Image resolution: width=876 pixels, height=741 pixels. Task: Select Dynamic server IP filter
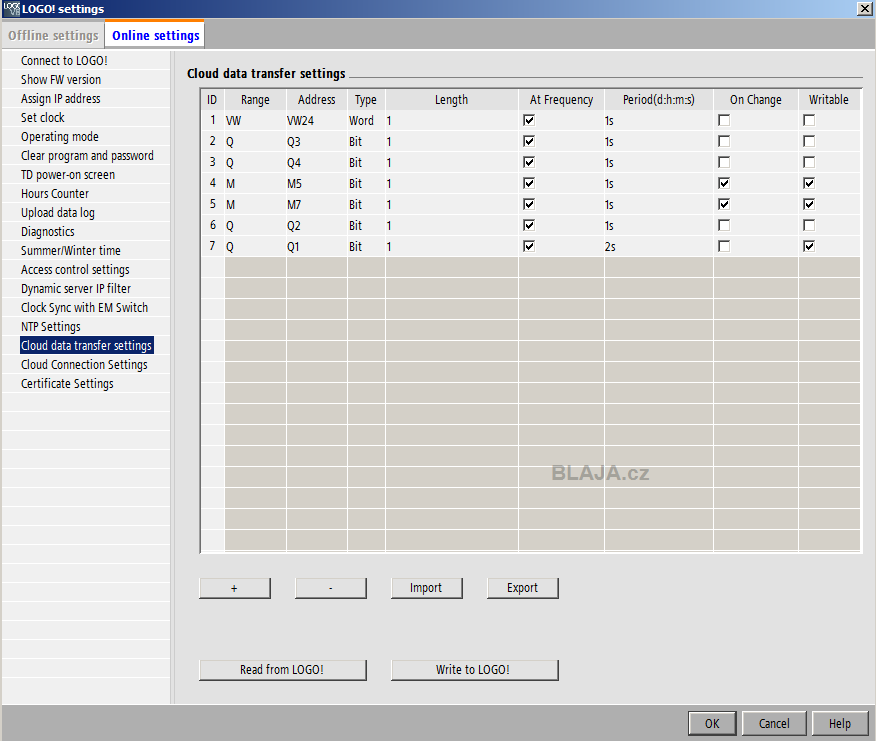pos(75,288)
